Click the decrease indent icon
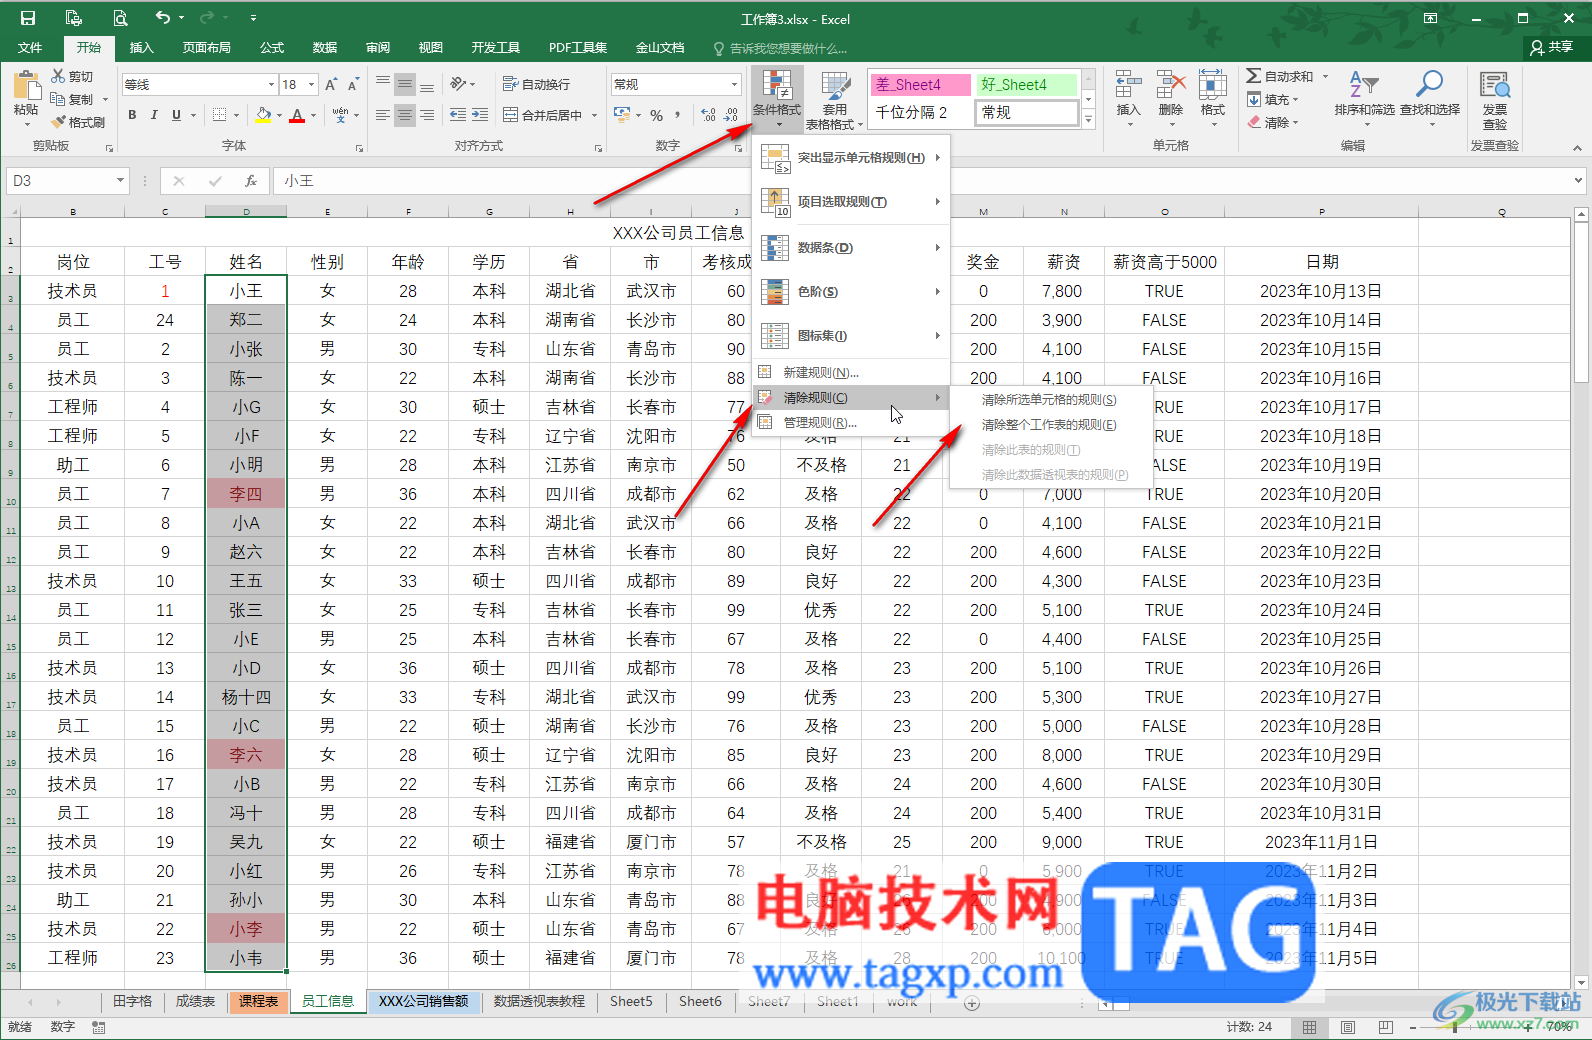 click(458, 115)
